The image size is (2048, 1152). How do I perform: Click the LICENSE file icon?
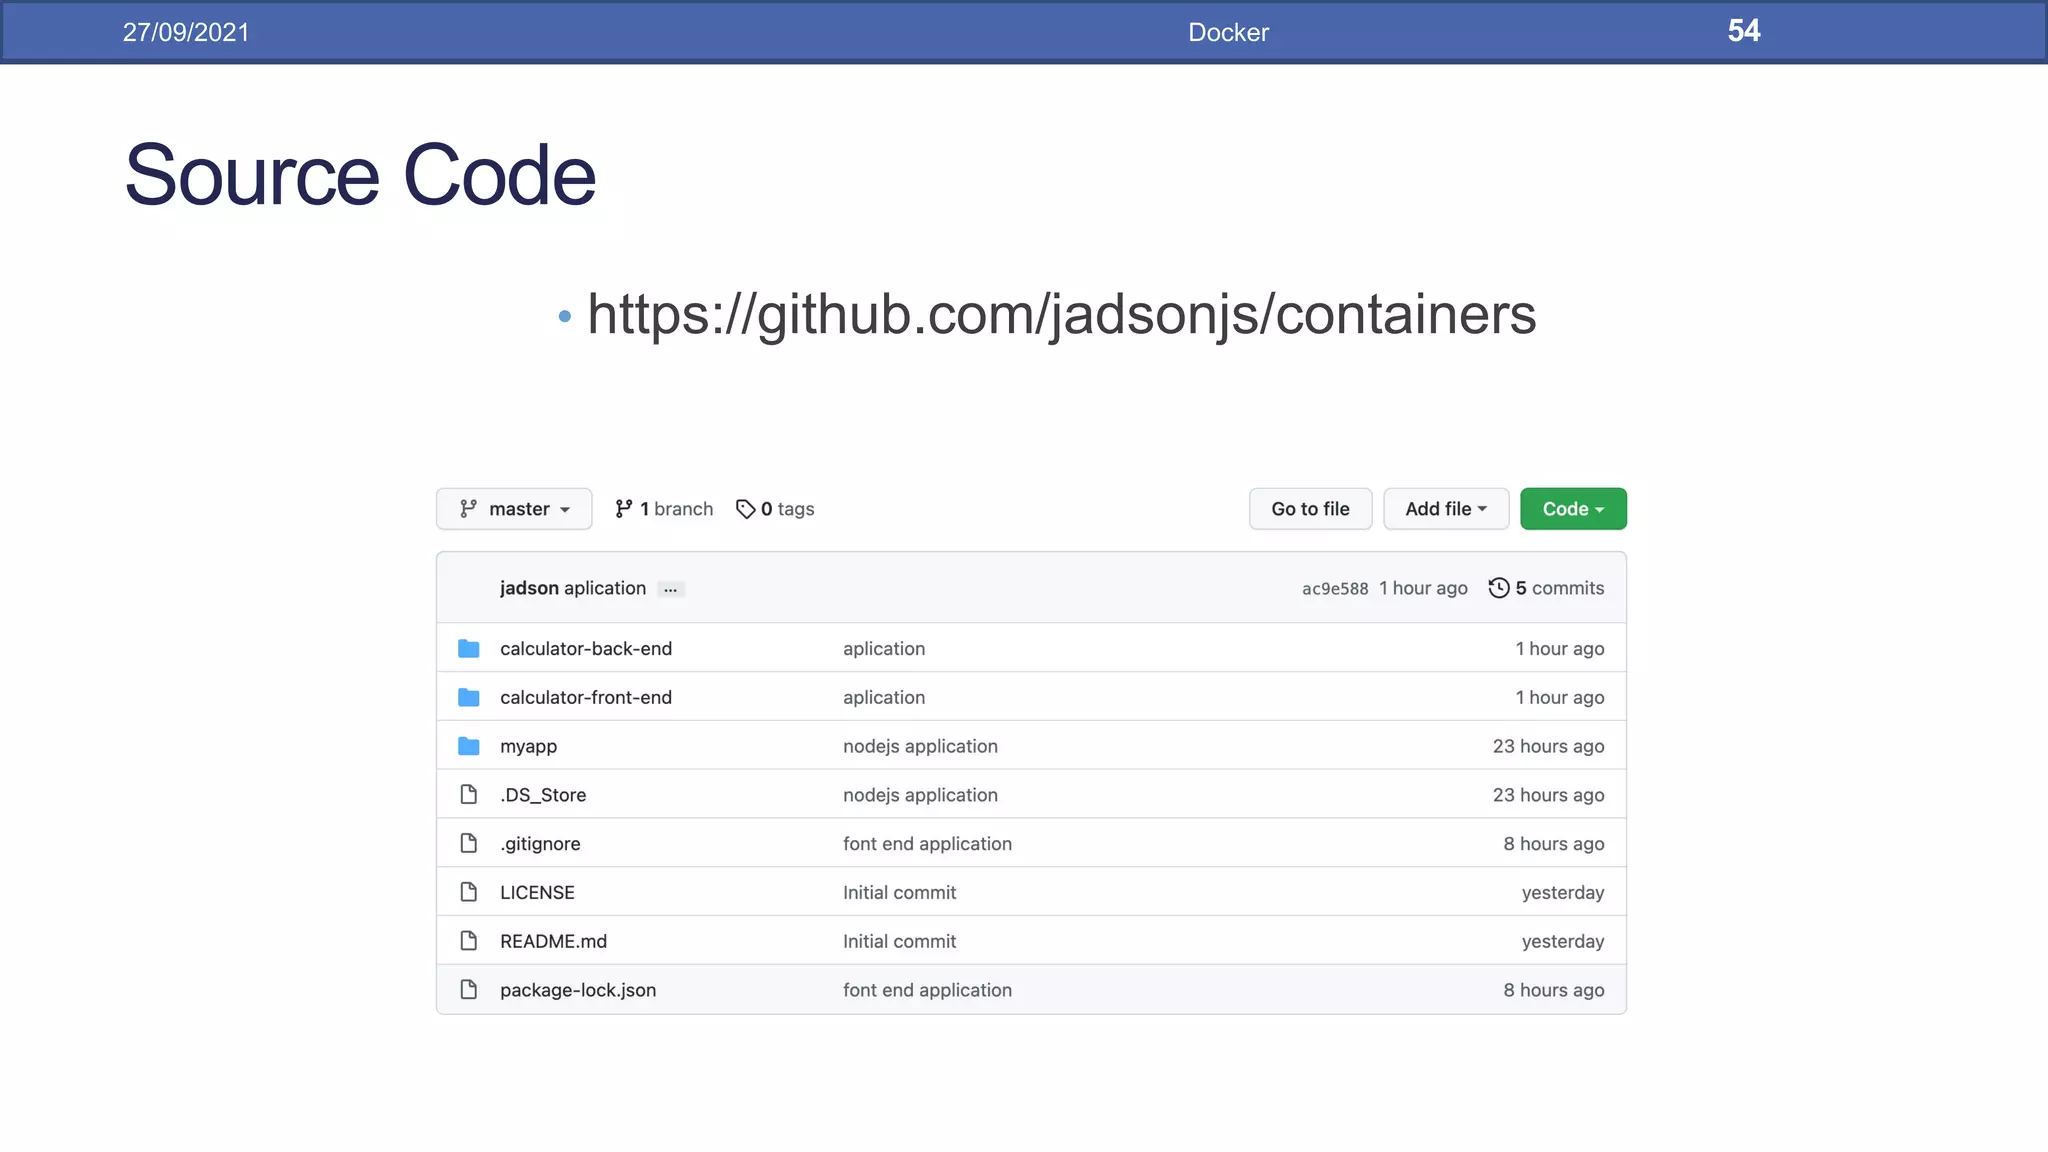click(468, 892)
